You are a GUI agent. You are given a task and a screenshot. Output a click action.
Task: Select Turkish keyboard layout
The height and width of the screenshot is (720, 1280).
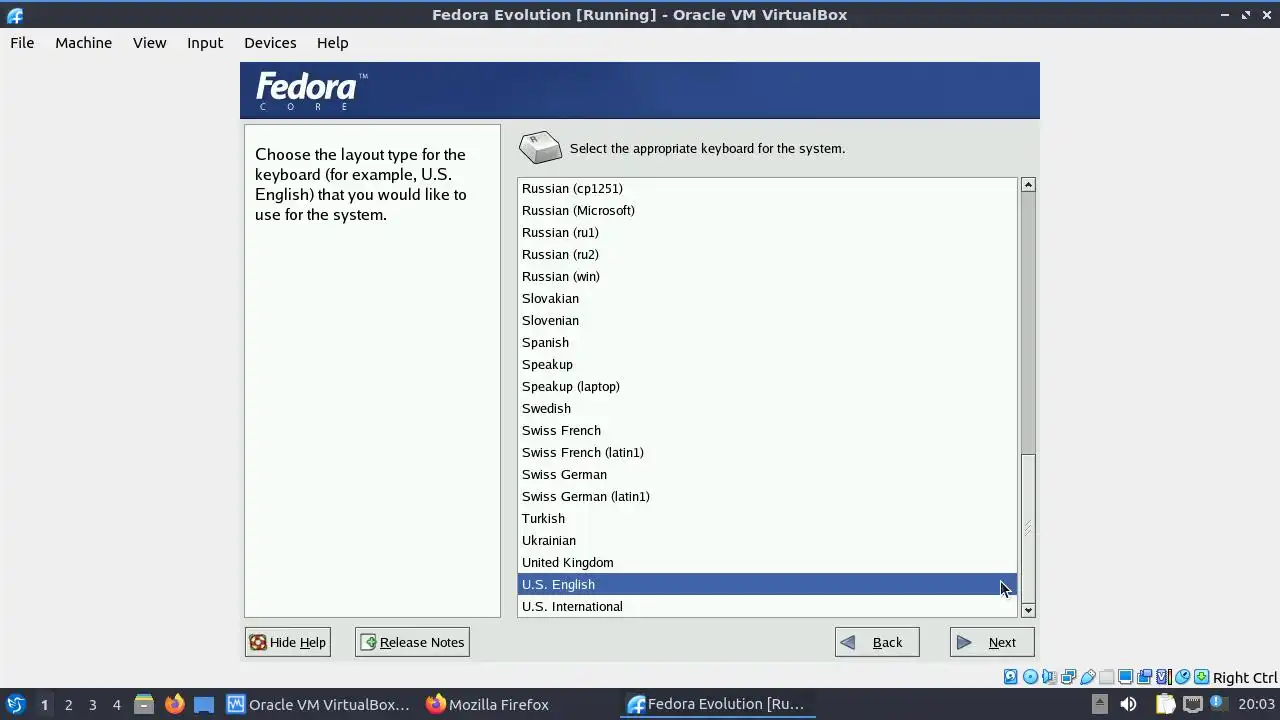767,518
